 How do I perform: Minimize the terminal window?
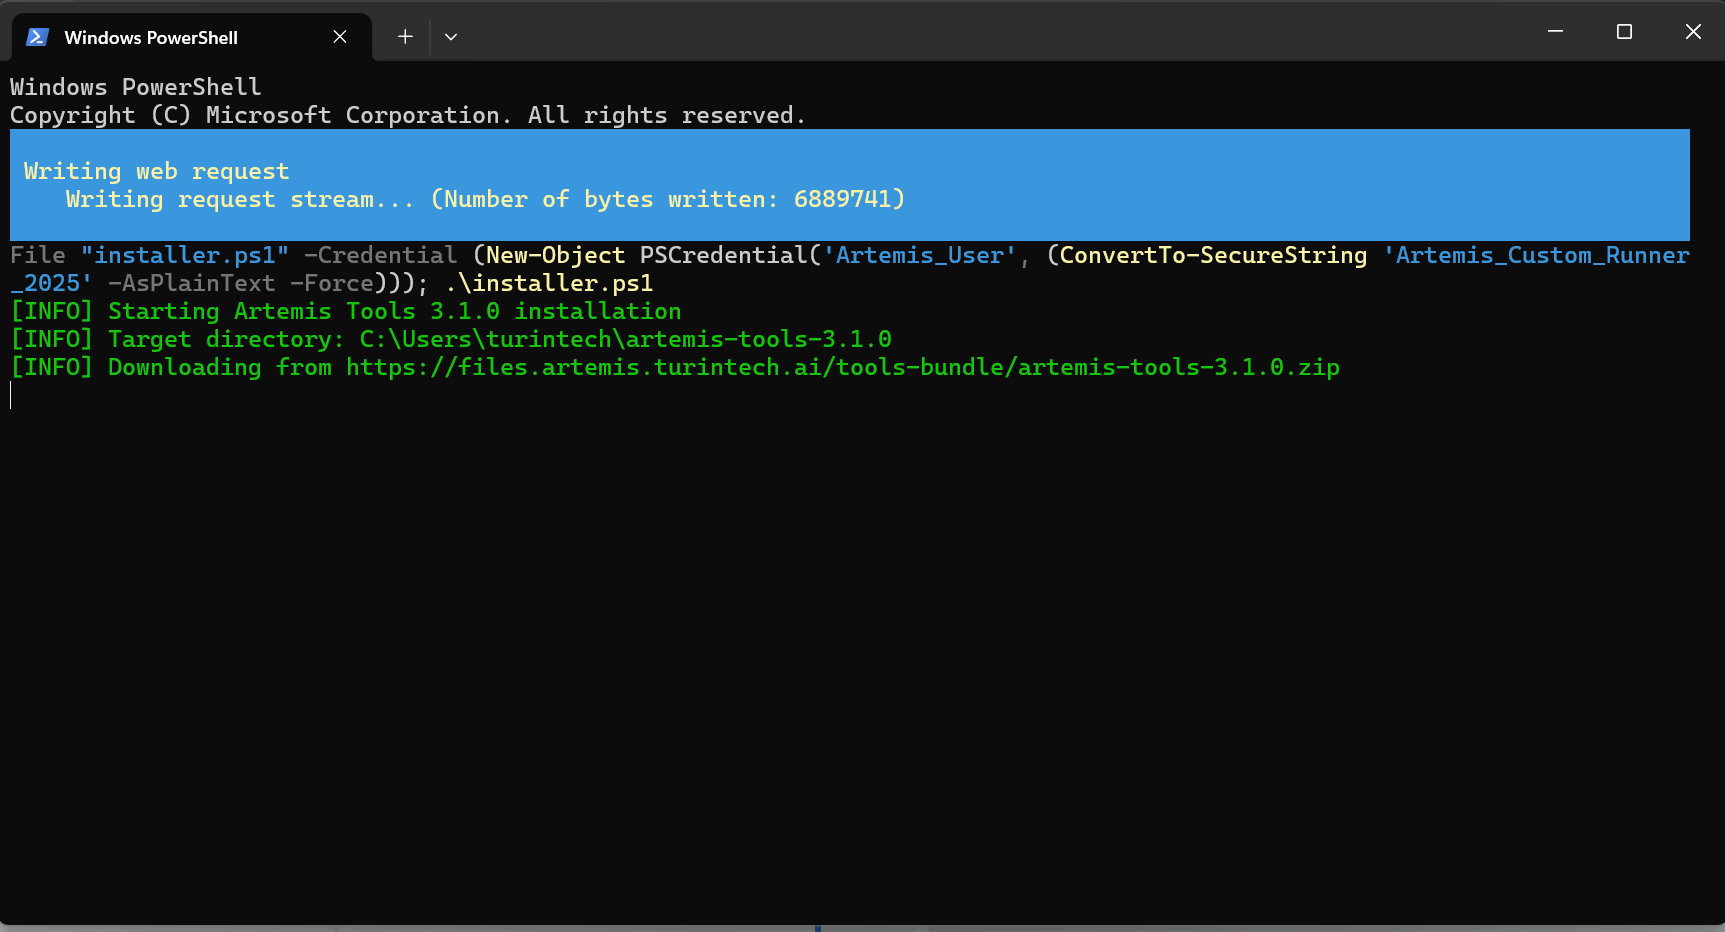[x=1555, y=32]
